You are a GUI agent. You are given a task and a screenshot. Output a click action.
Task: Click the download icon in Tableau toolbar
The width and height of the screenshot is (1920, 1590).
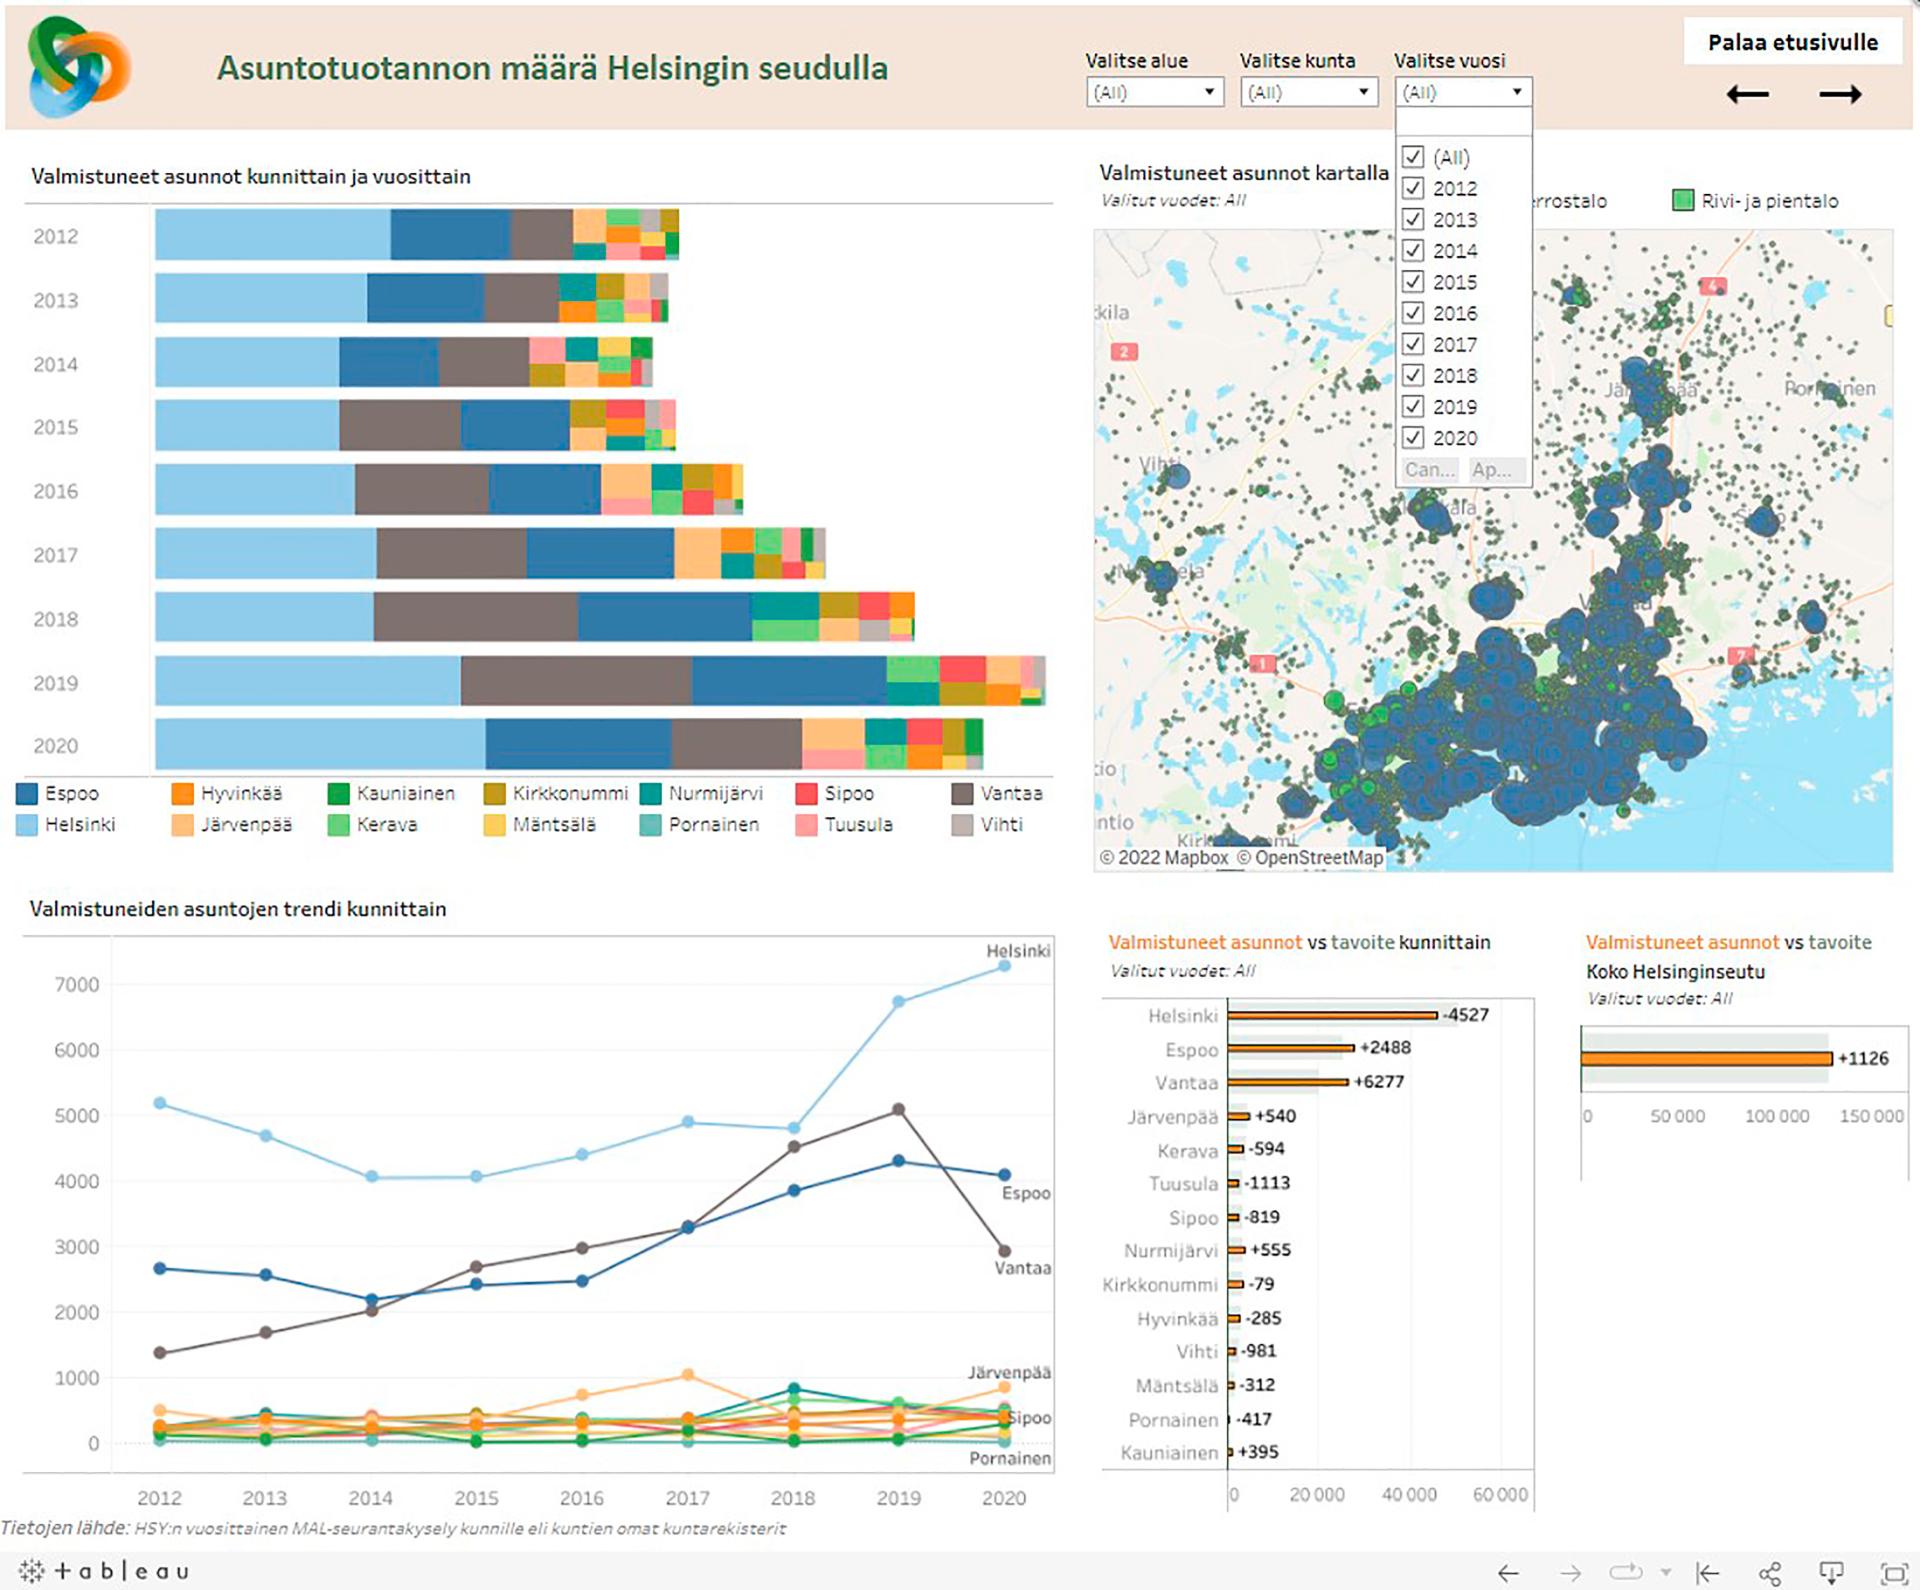(x=1831, y=1573)
